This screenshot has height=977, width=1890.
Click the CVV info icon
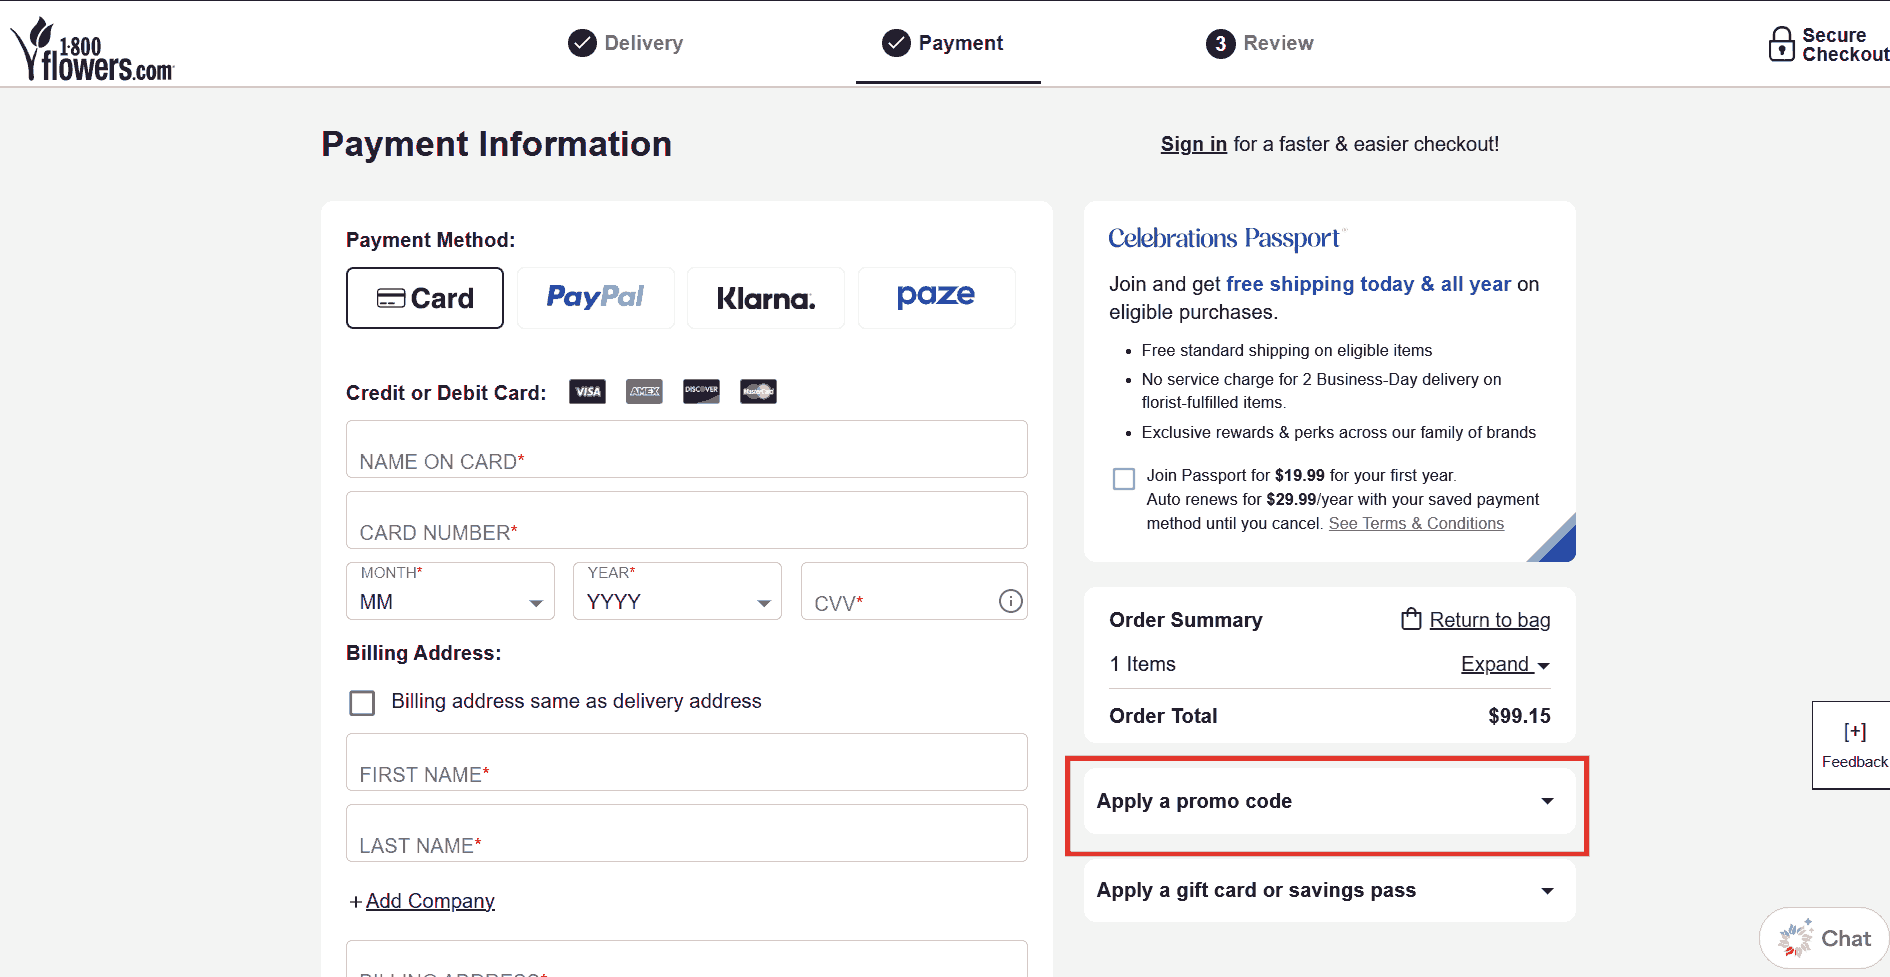pyautogui.click(x=1010, y=601)
